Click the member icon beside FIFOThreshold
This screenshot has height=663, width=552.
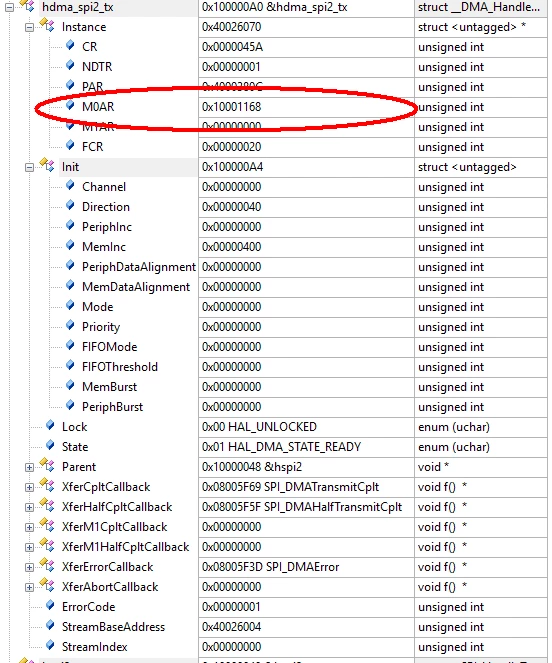(x=70, y=365)
